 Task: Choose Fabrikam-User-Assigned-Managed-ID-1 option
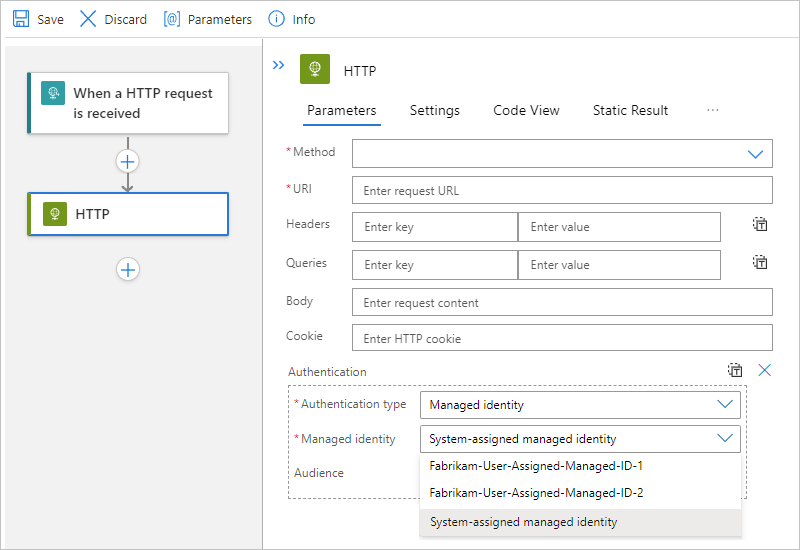click(536, 466)
